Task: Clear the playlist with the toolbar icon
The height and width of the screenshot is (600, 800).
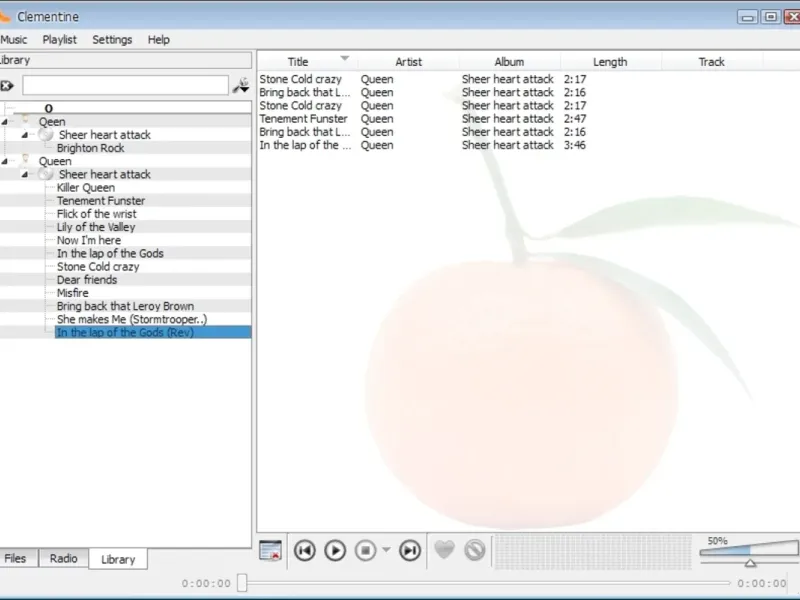Action: [270, 551]
